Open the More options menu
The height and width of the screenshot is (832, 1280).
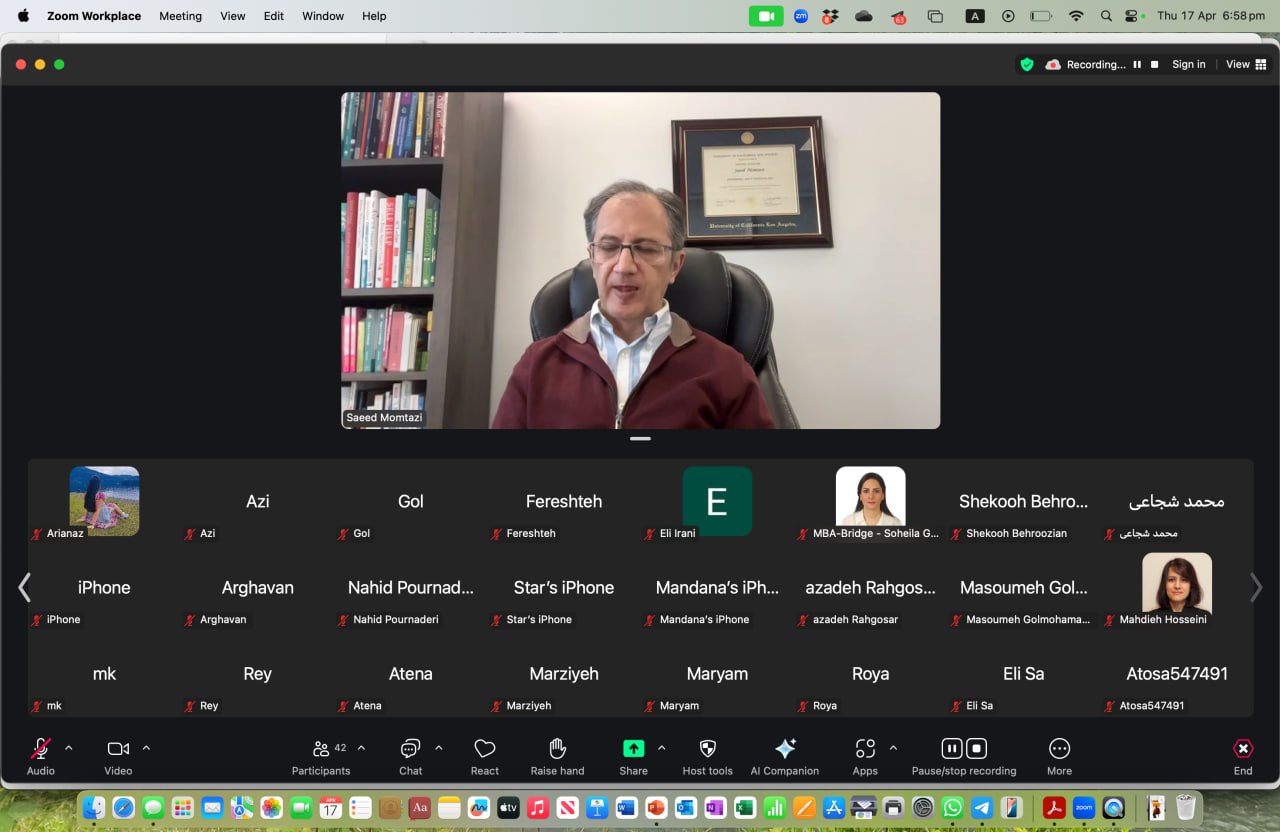pyautogui.click(x=1059, y=750)
